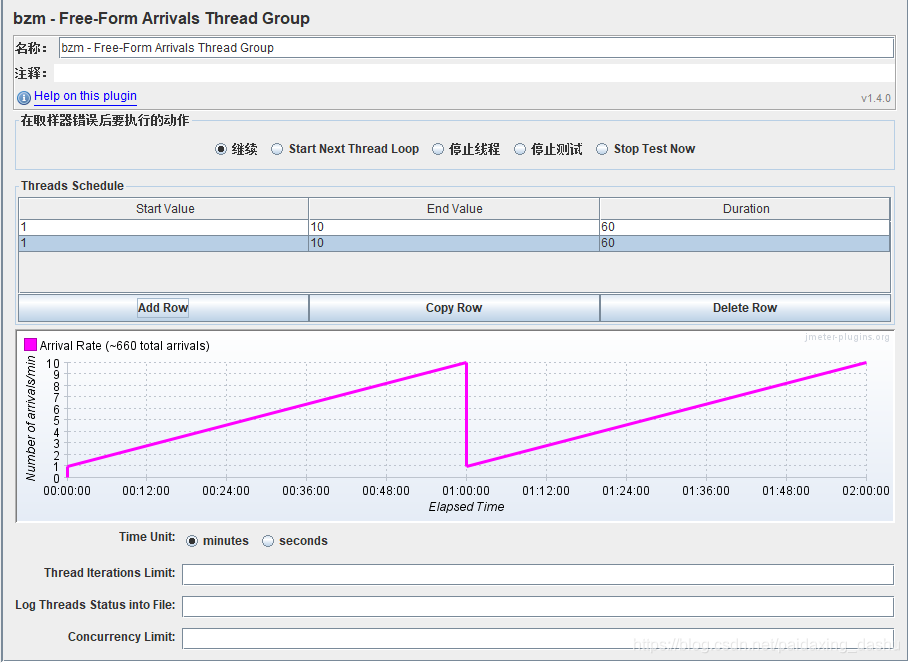Click the magenta Arrival Rate legend swatch
The image size is (909, 663).
[30, 345]
